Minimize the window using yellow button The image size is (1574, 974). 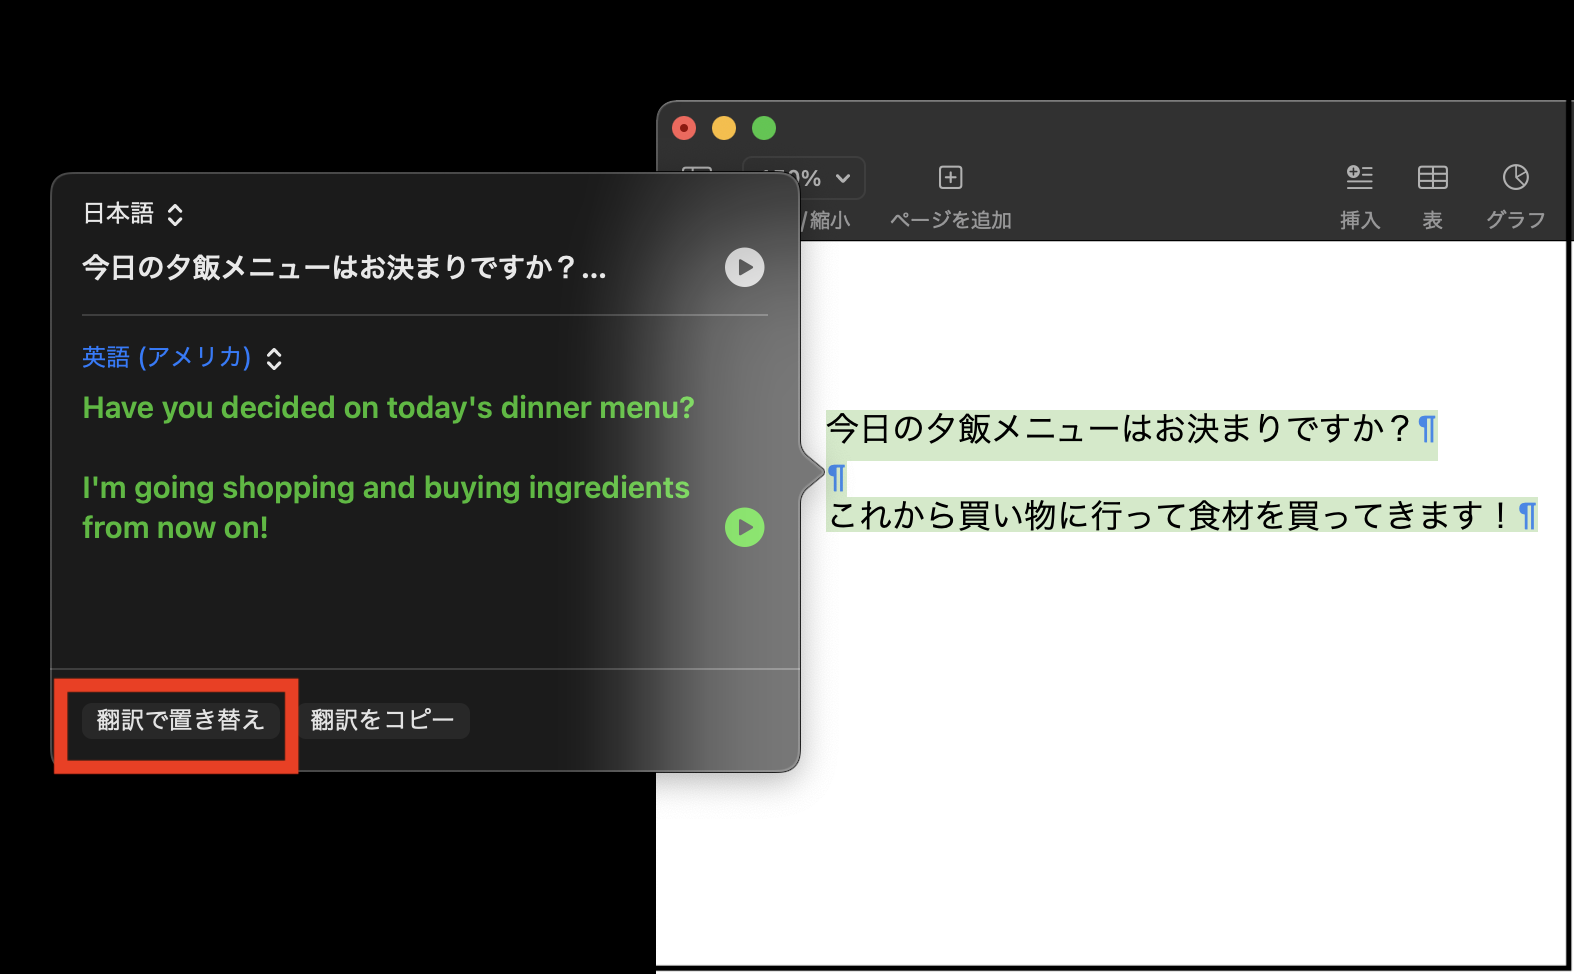coord(724,128)
